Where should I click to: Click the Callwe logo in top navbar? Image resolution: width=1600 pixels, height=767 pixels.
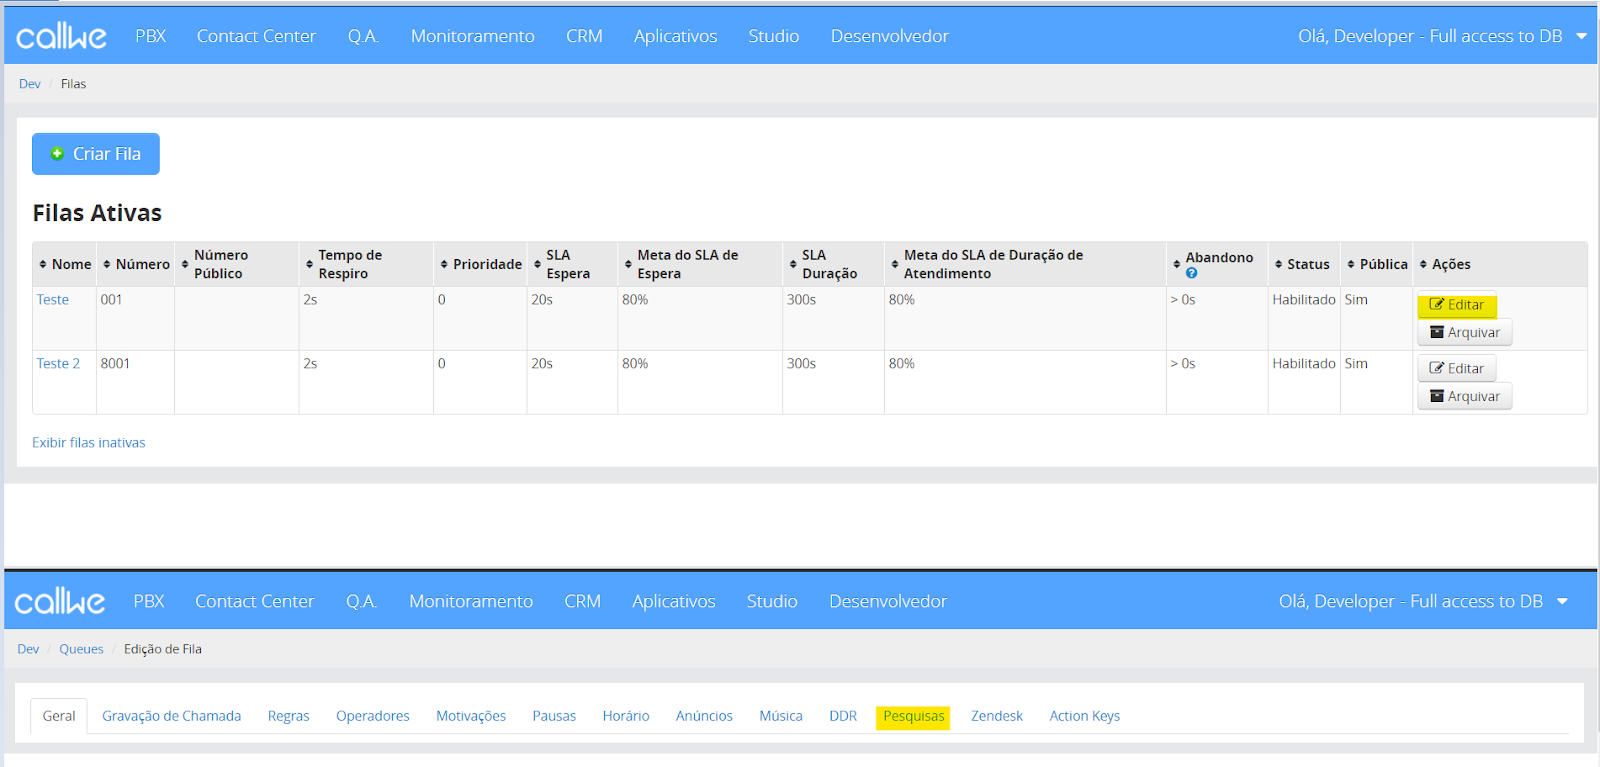pyautogui.click(x=61, y=36)
